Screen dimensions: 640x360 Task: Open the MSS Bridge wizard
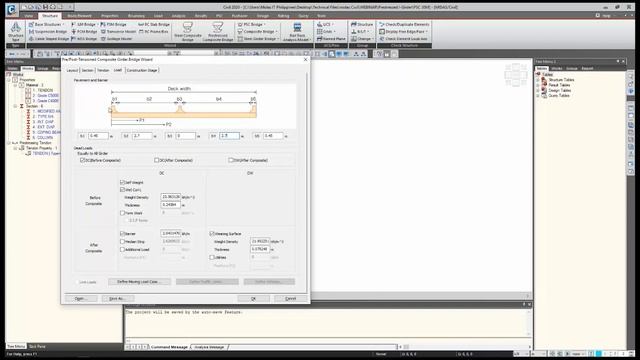pyautogui.click(x=84, y=39)
